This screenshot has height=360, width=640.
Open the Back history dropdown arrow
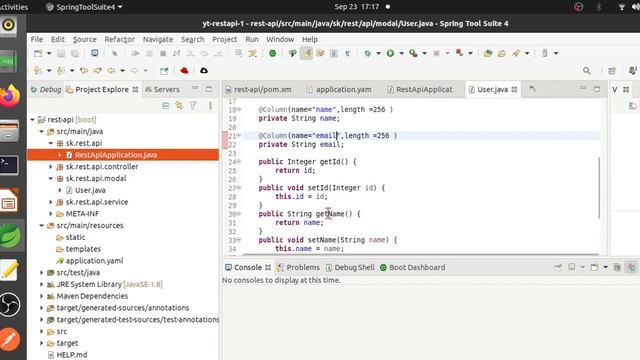[122, 71]
